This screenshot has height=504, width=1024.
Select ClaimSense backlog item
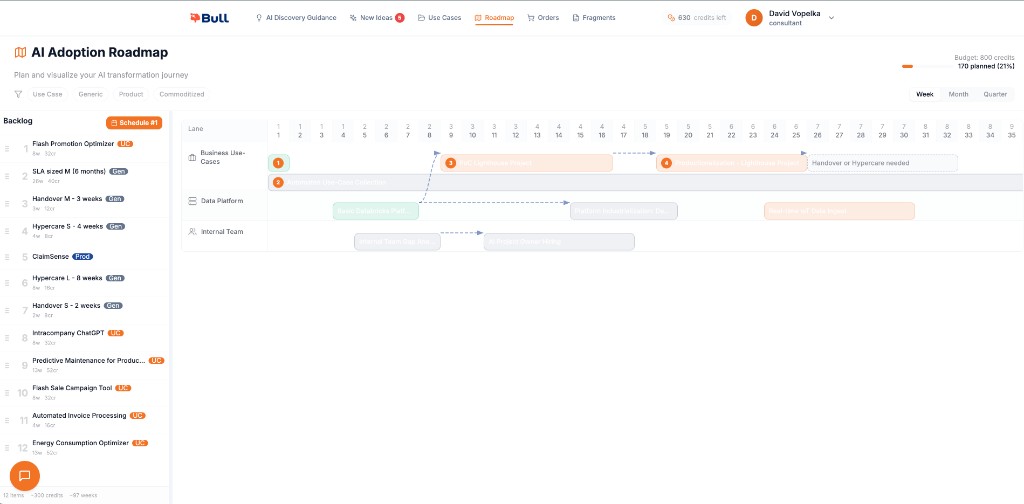point(85,257)
